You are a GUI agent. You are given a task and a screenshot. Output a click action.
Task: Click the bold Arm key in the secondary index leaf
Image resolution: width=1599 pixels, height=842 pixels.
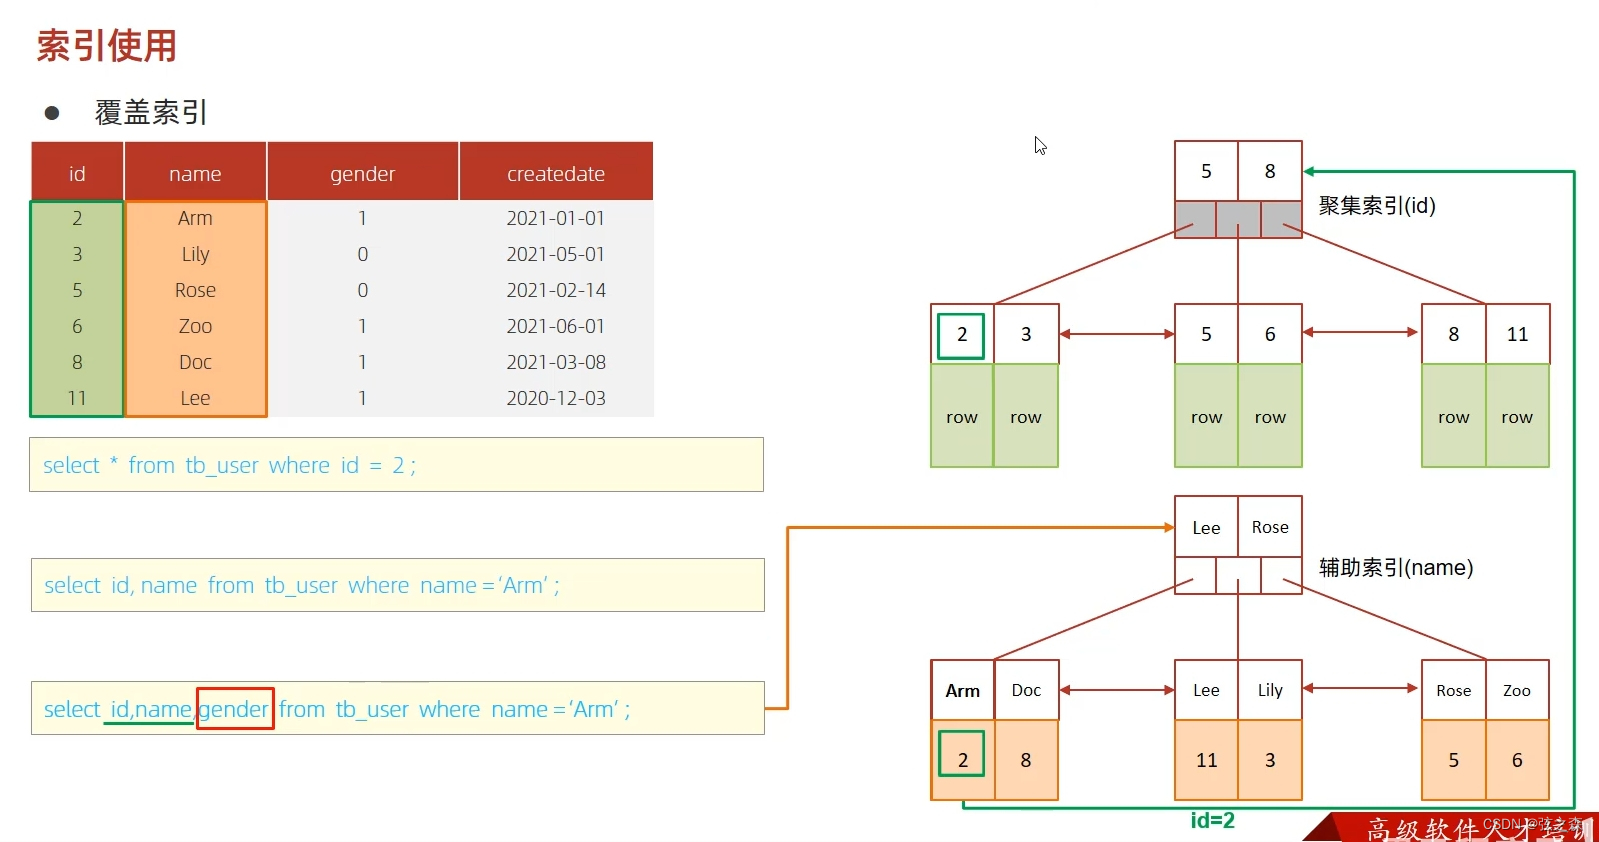[x=962, y=690]
